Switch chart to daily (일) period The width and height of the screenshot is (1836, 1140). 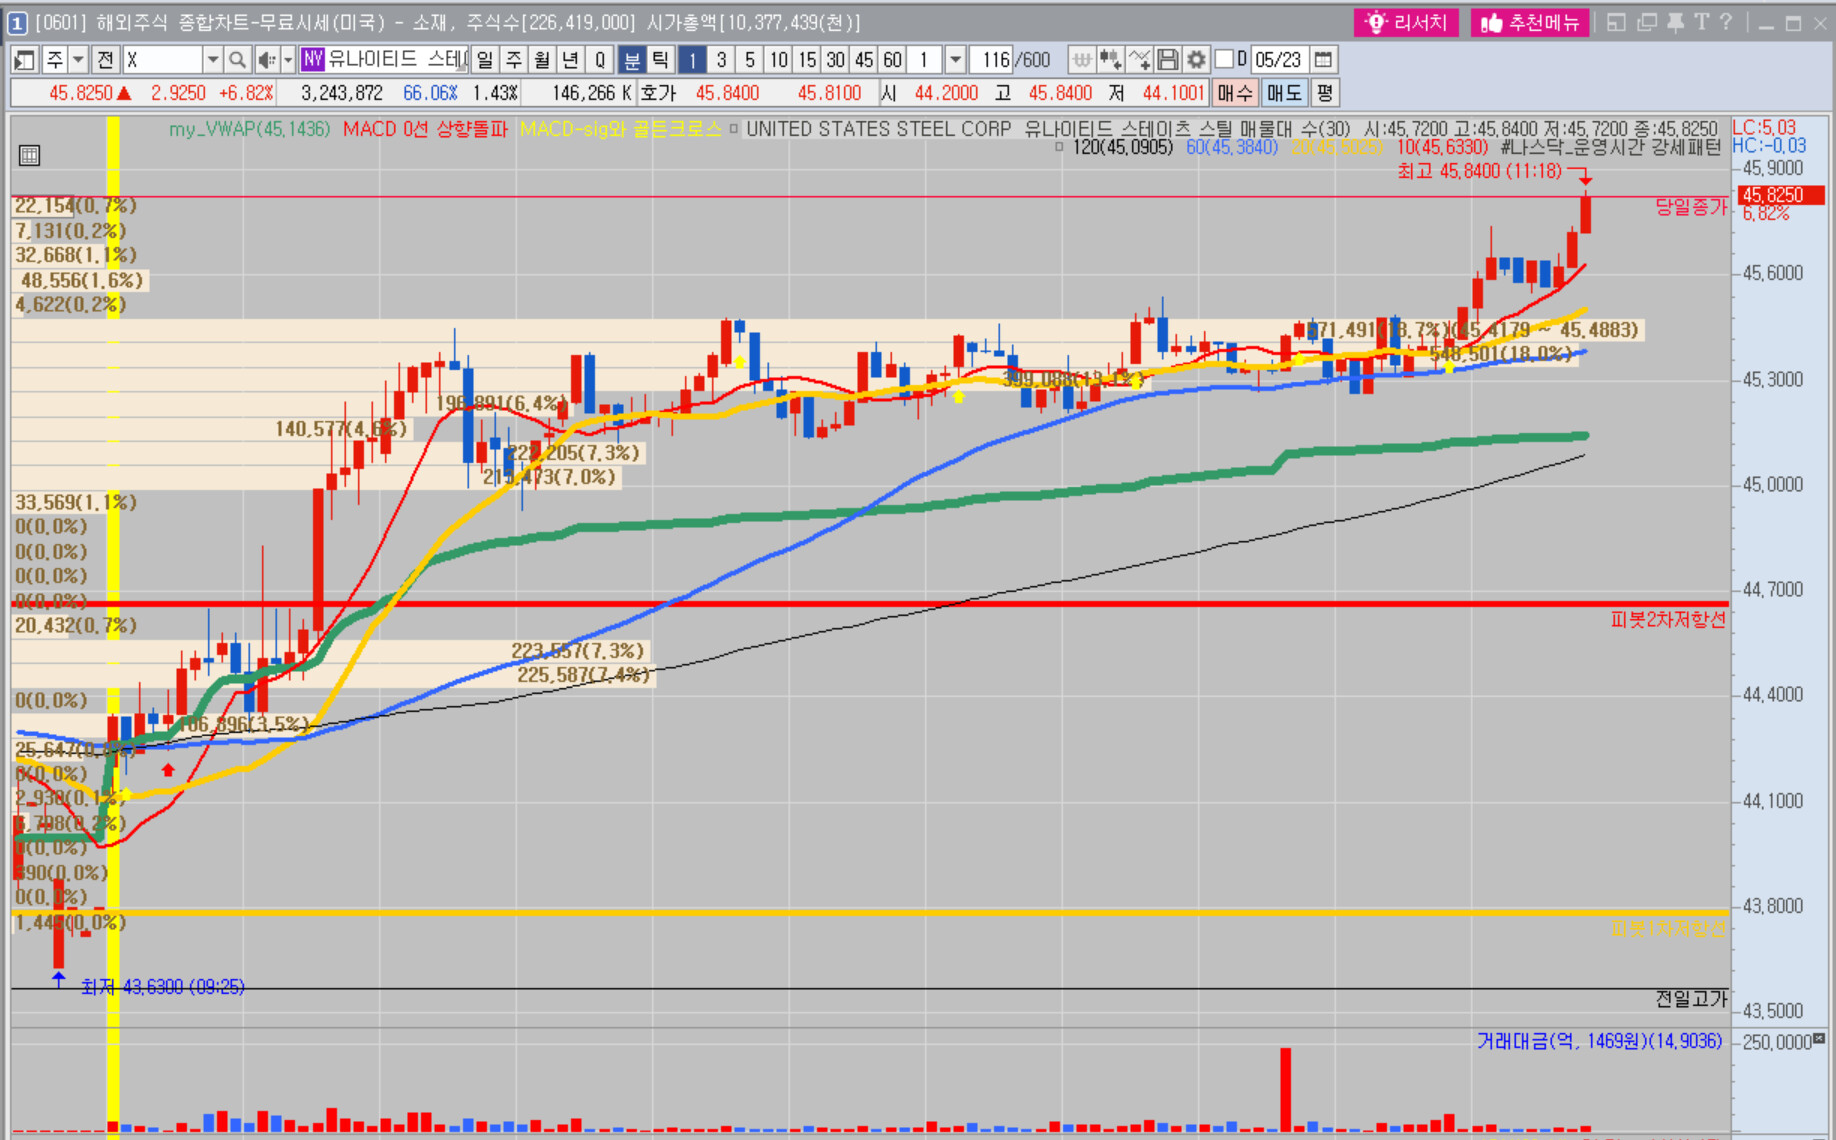tap(485, 60)
